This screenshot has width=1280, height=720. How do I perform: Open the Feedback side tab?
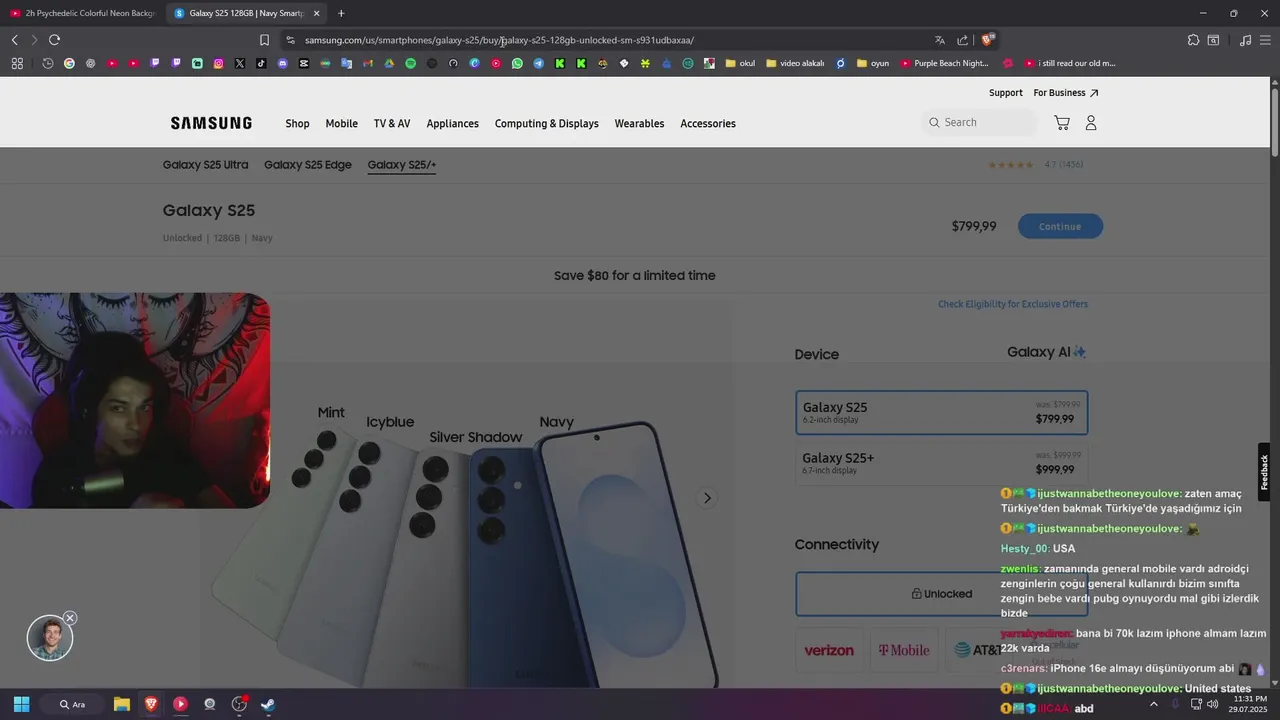(1264, 472)
